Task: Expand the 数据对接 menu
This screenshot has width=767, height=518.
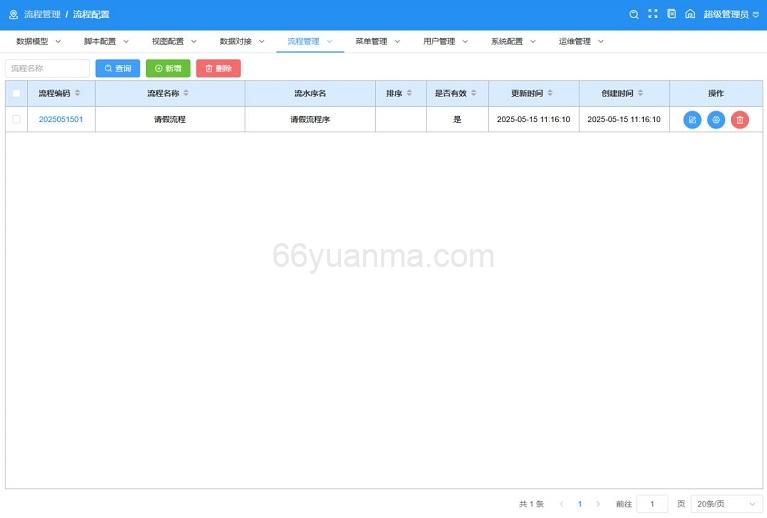Action: [242, 42]
